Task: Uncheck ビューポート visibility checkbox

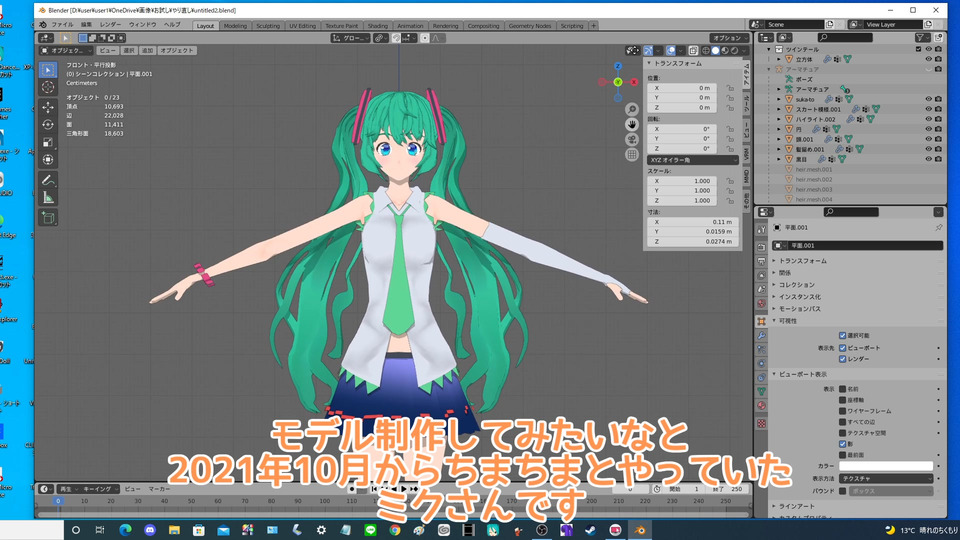Action: [842, 348]
